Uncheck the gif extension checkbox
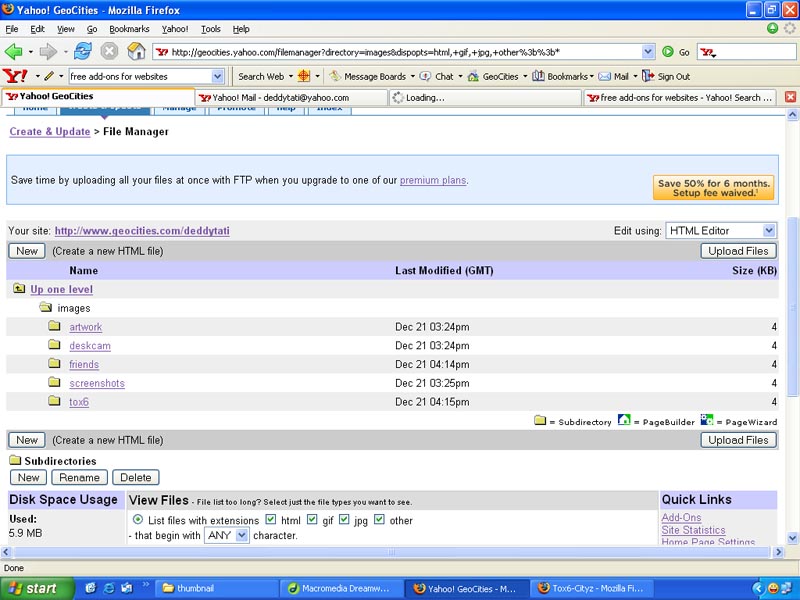Screen dimensions: 800x600 coord(312,519)
